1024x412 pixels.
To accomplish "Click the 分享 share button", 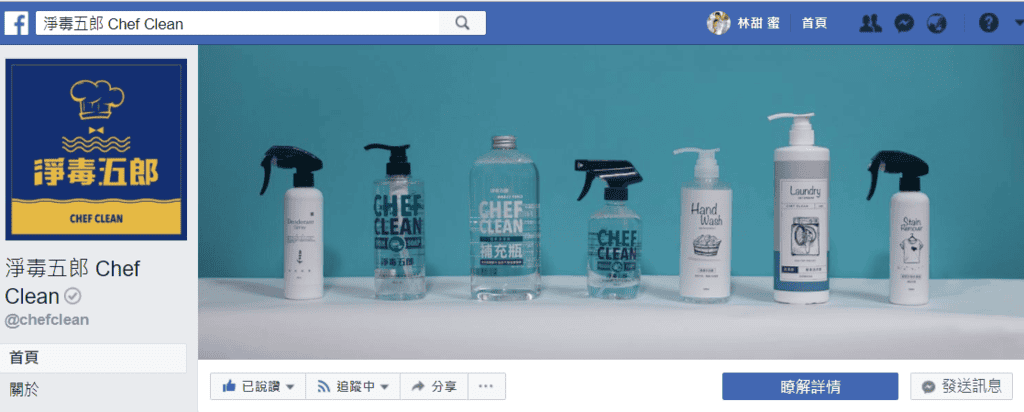I will click(434, 386).
